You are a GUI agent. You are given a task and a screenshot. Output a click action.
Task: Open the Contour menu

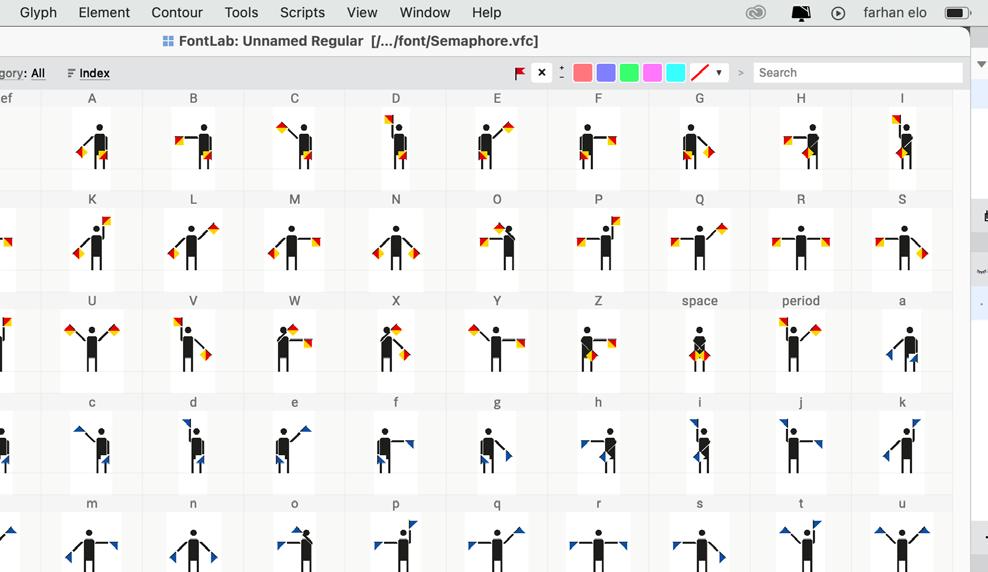pyautogui.click(x=177, y=13)
